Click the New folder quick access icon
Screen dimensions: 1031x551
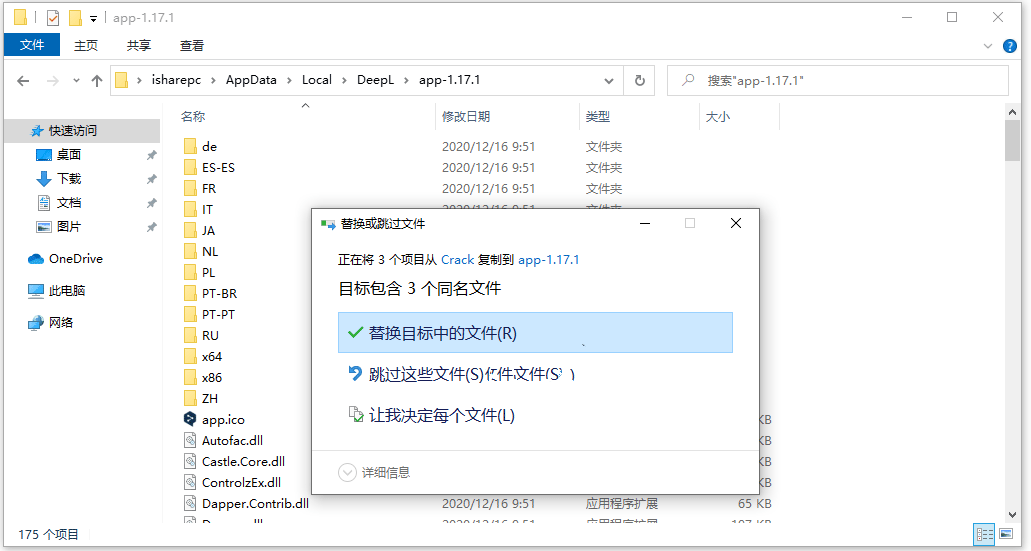coord(76,18)
